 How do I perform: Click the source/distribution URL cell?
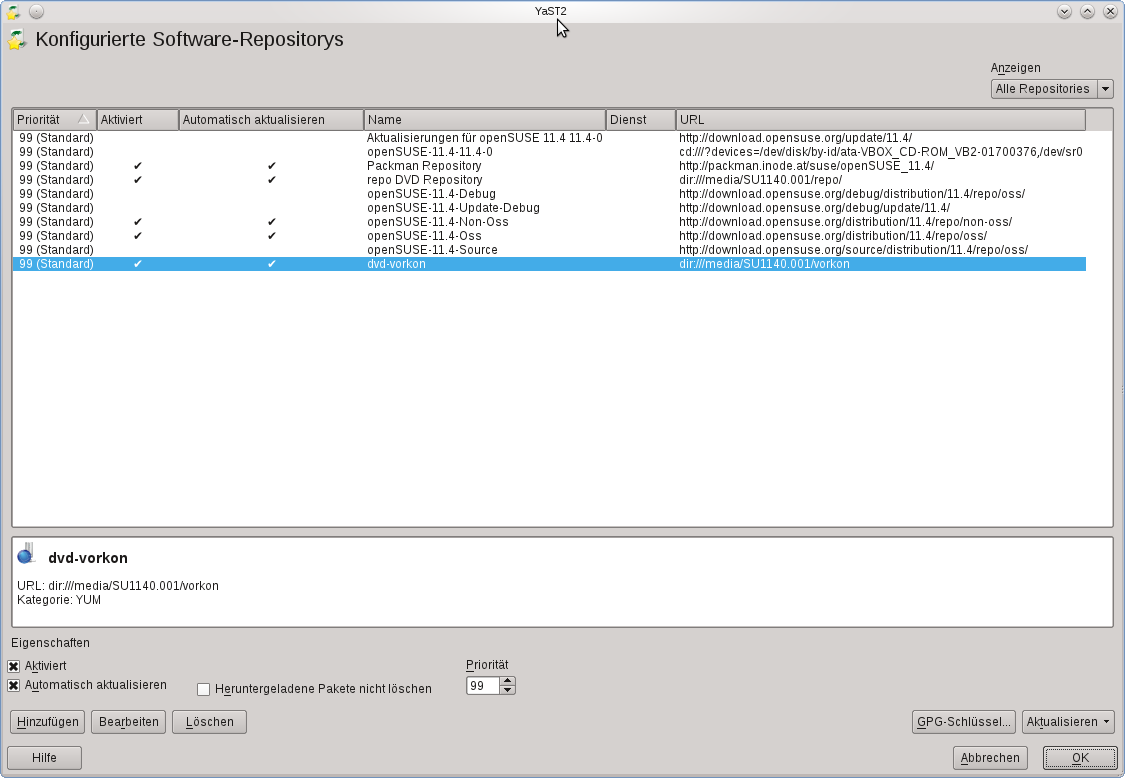click(x=853, y=250)
